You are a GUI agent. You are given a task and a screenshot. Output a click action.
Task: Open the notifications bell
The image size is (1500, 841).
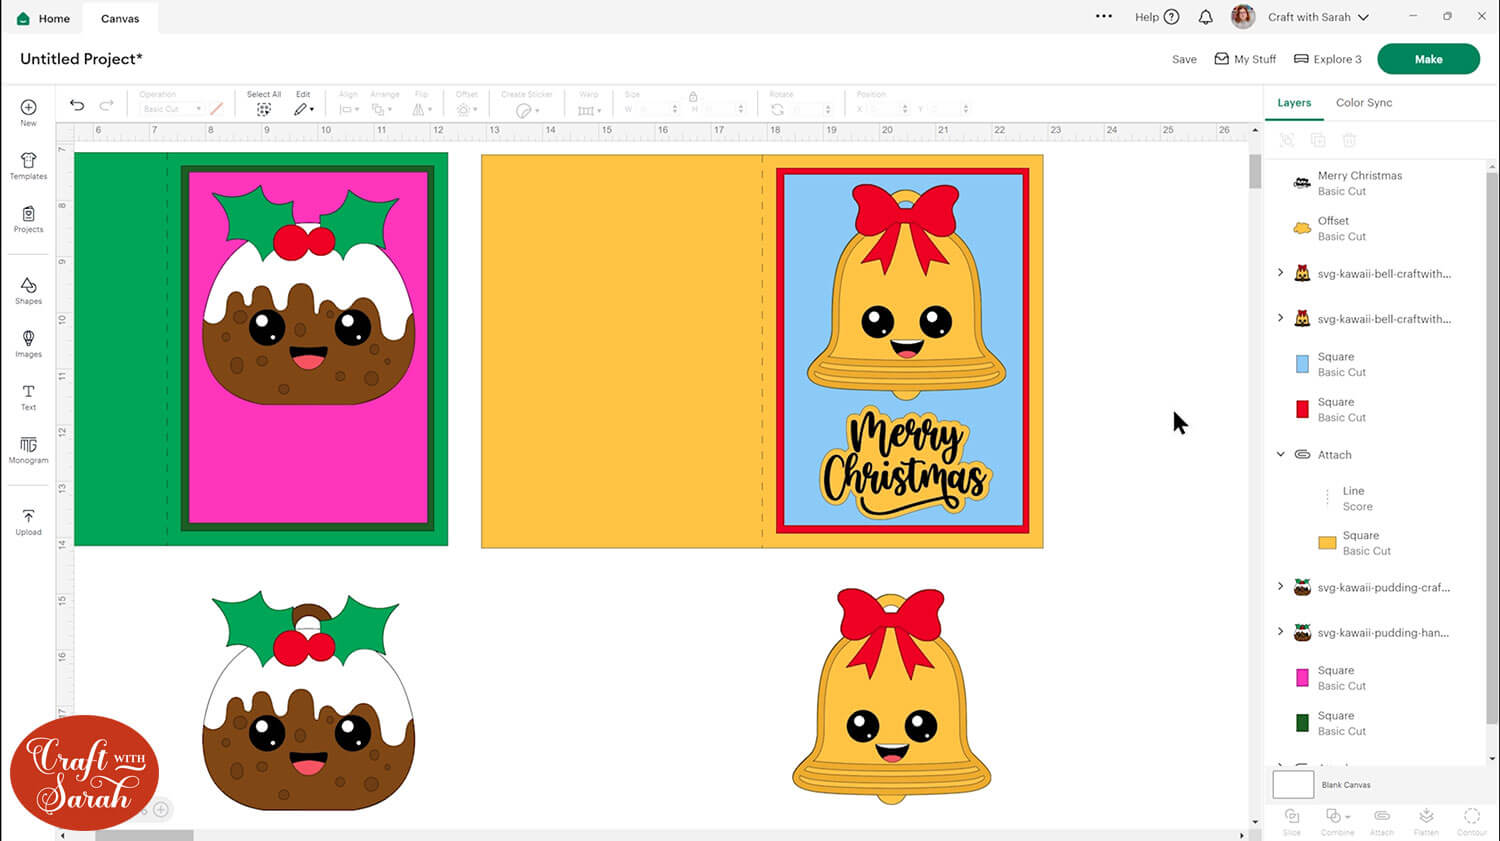click(1205, 17)
